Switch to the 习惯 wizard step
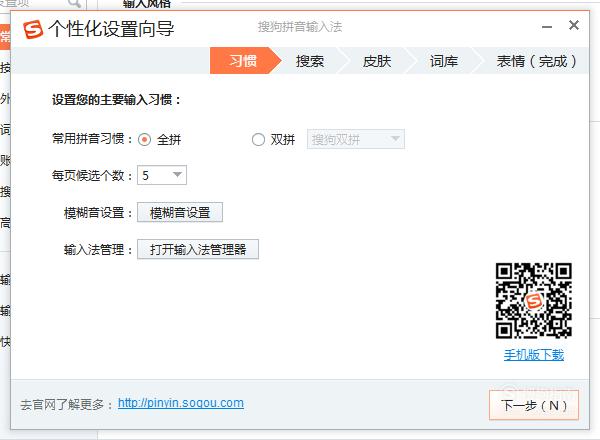 point(243,61)
